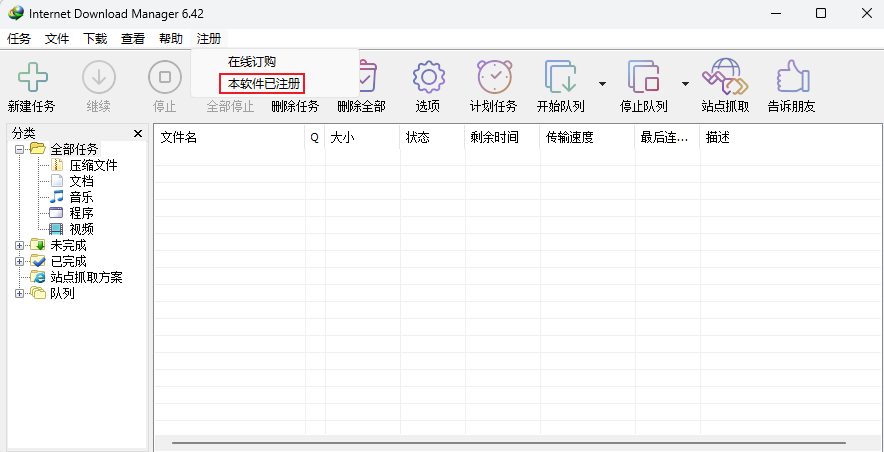Click the Resume (继续) download arrow icon

point(99,77)
